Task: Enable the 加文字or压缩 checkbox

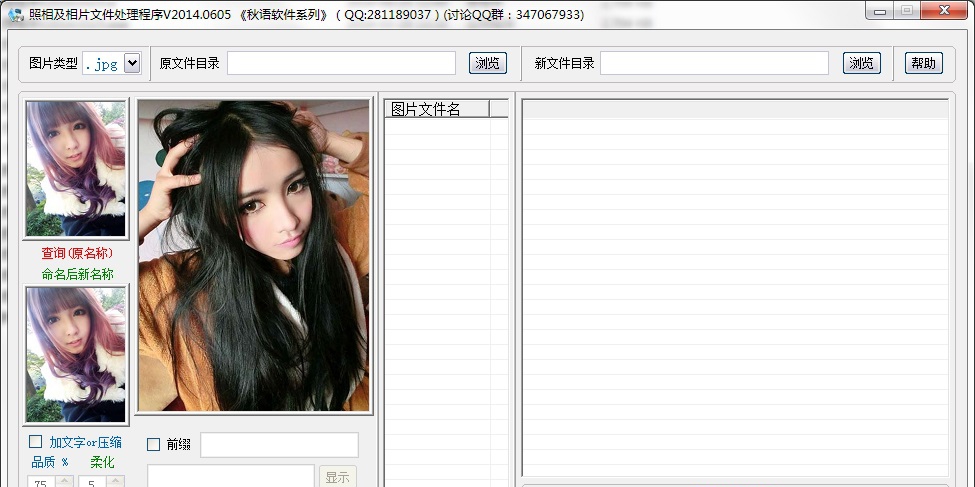Action: [35, 442]
